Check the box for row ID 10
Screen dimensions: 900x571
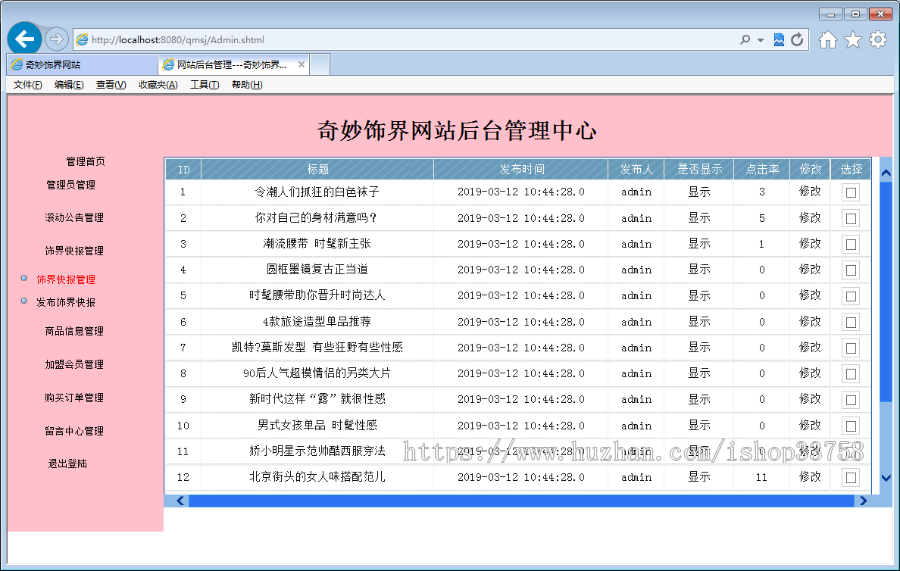[x=851, y=426]
